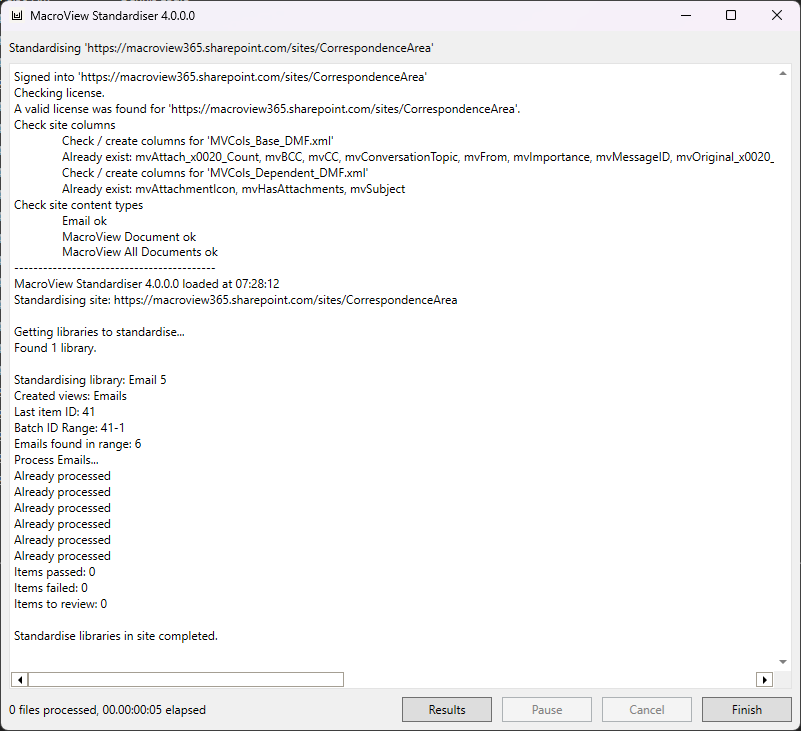This screenshot has height=731, width=801.
Task: Click the horizontal scrollbar right arrow
Action: coord(764,679)
